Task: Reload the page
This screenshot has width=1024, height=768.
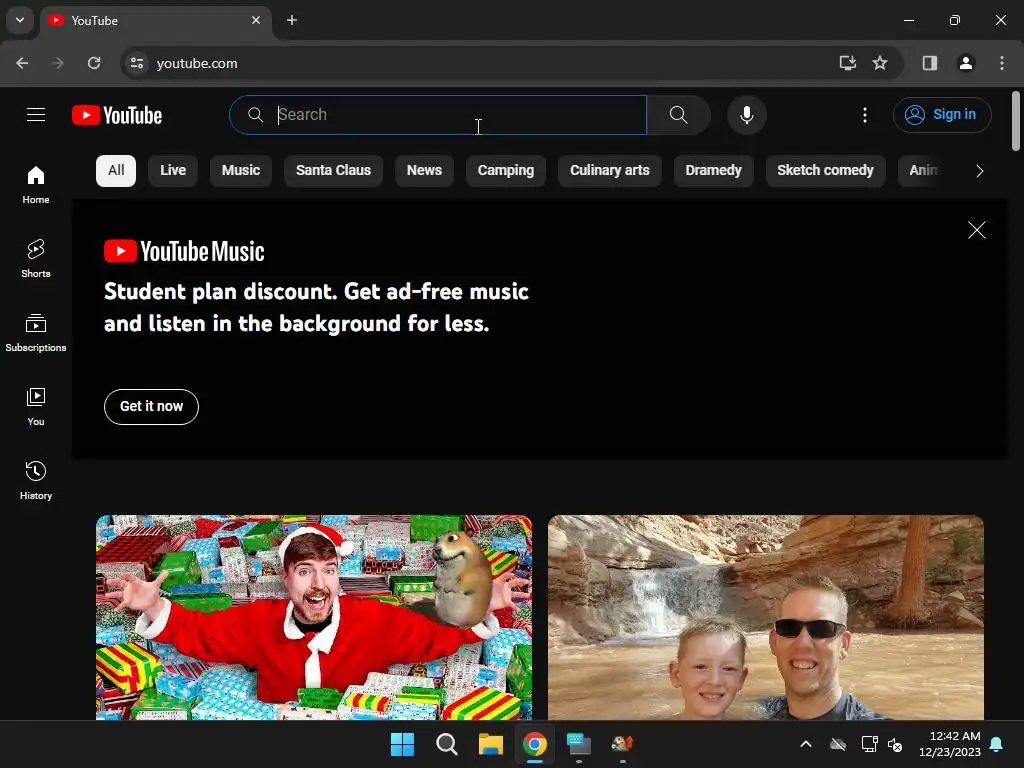Action: [94, 63]
